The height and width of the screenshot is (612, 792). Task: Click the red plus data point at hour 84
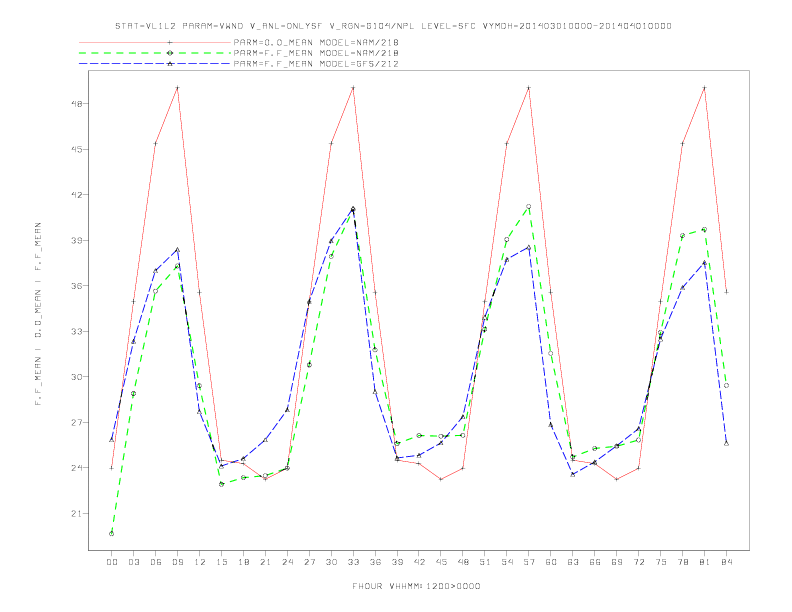pos(726,292)
